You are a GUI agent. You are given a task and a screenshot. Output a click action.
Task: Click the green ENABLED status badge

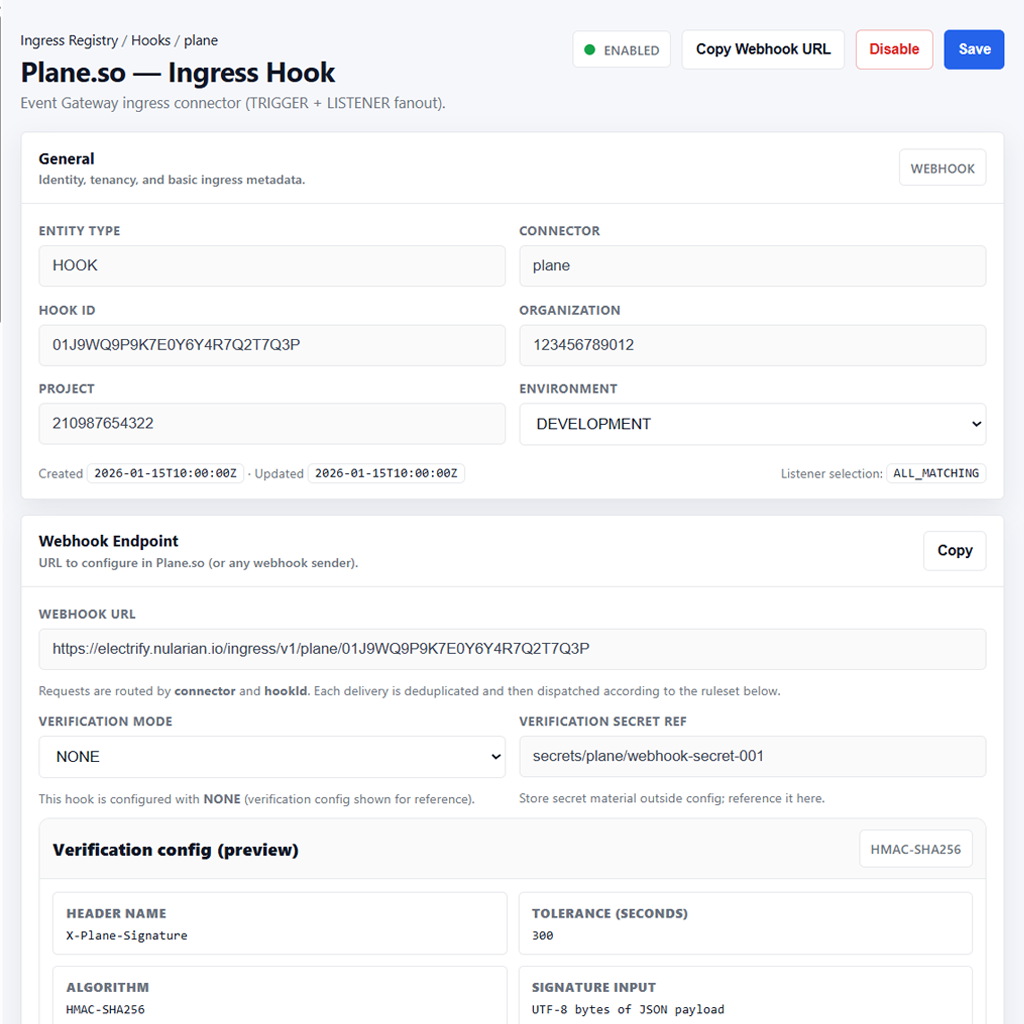point(621,50)
